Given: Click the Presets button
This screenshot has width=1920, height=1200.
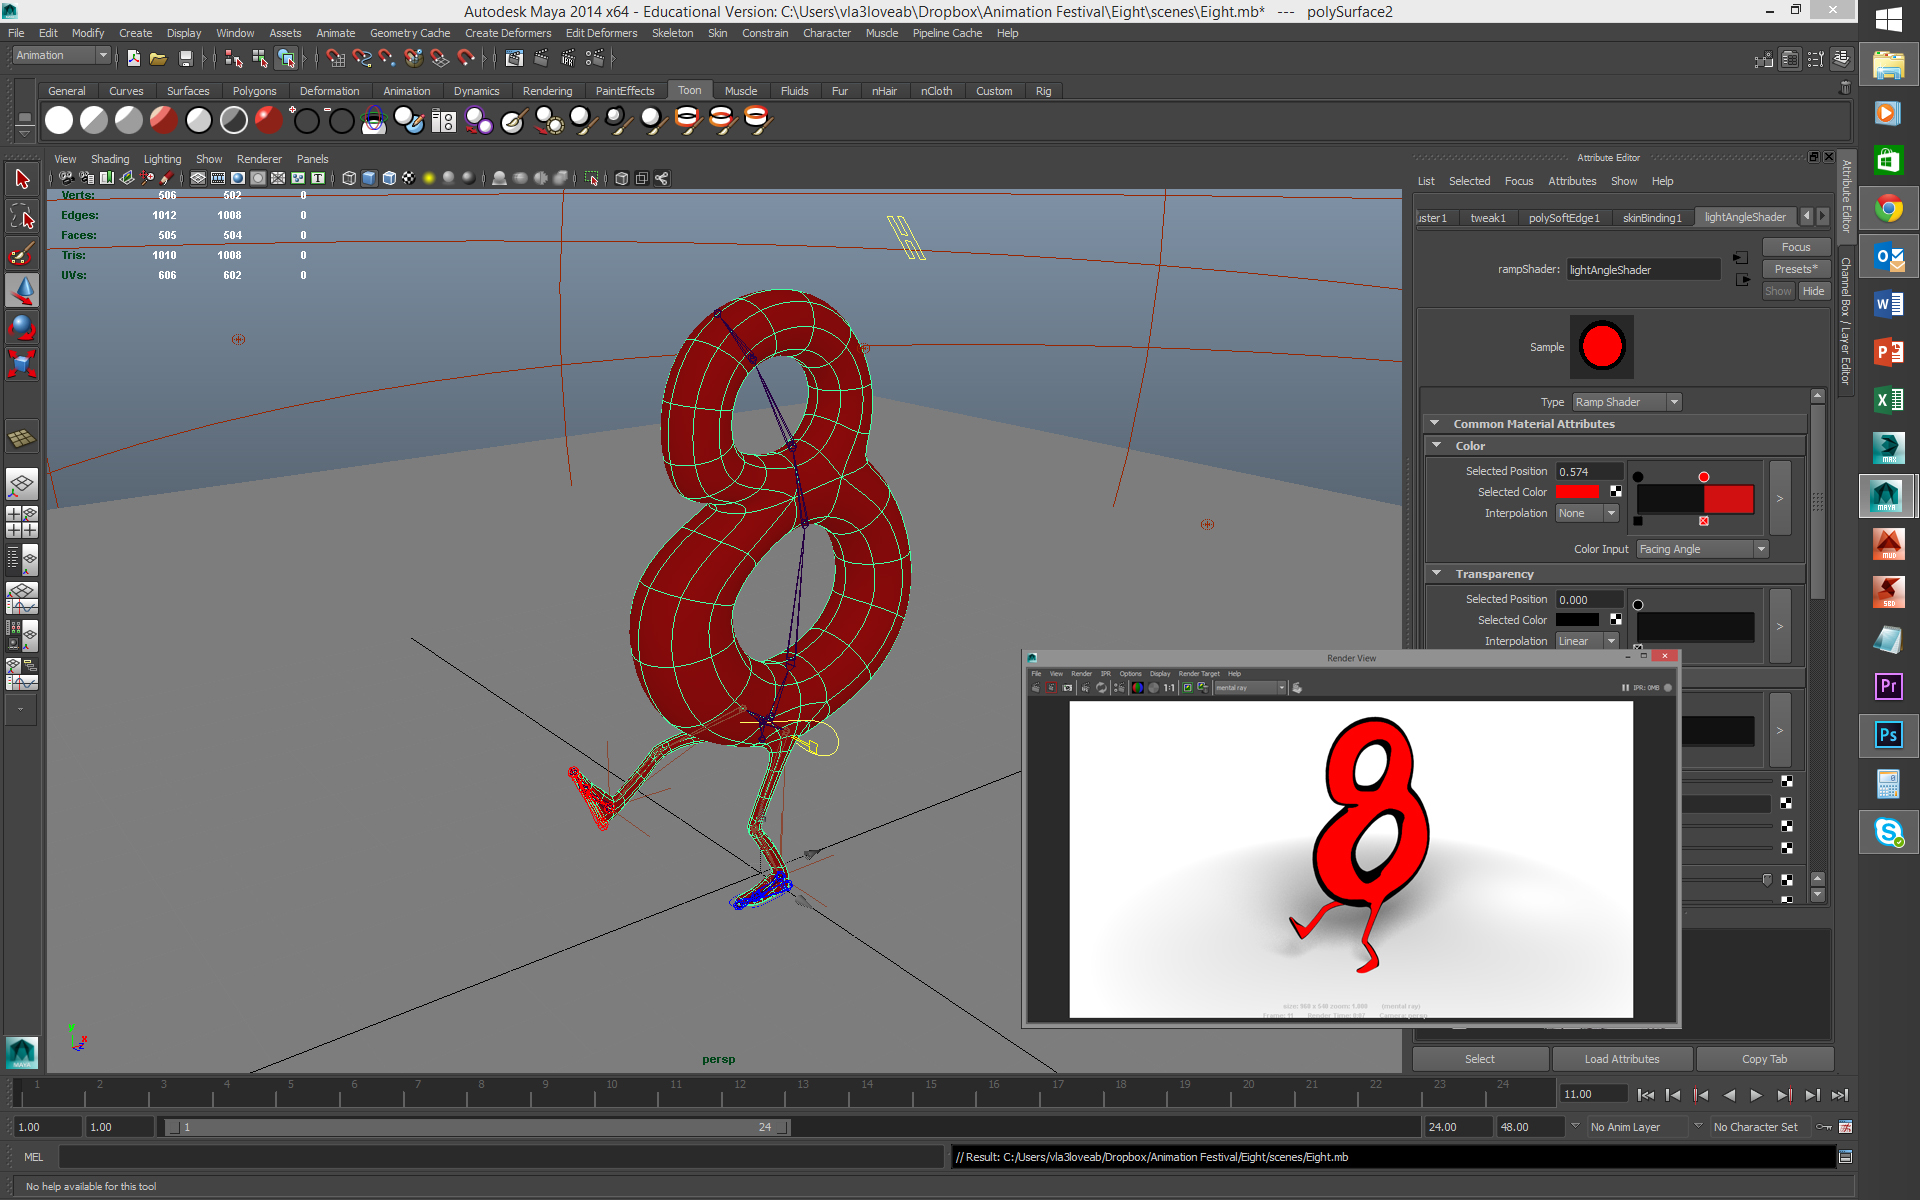Looking at the screenshot, I should [1795, 269].
